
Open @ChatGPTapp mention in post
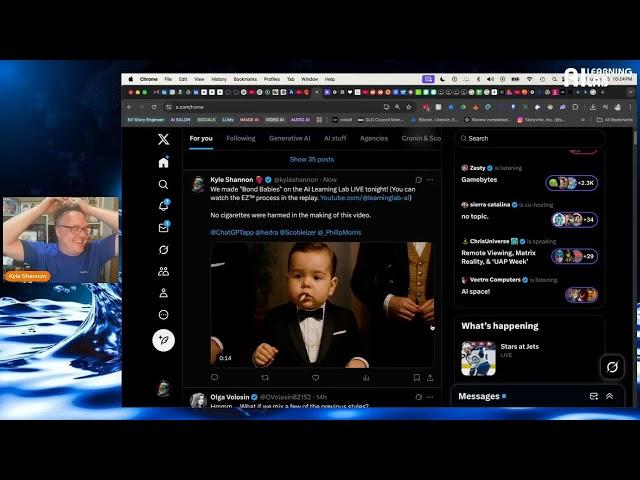pyautogui.click(x=232, y=232)
